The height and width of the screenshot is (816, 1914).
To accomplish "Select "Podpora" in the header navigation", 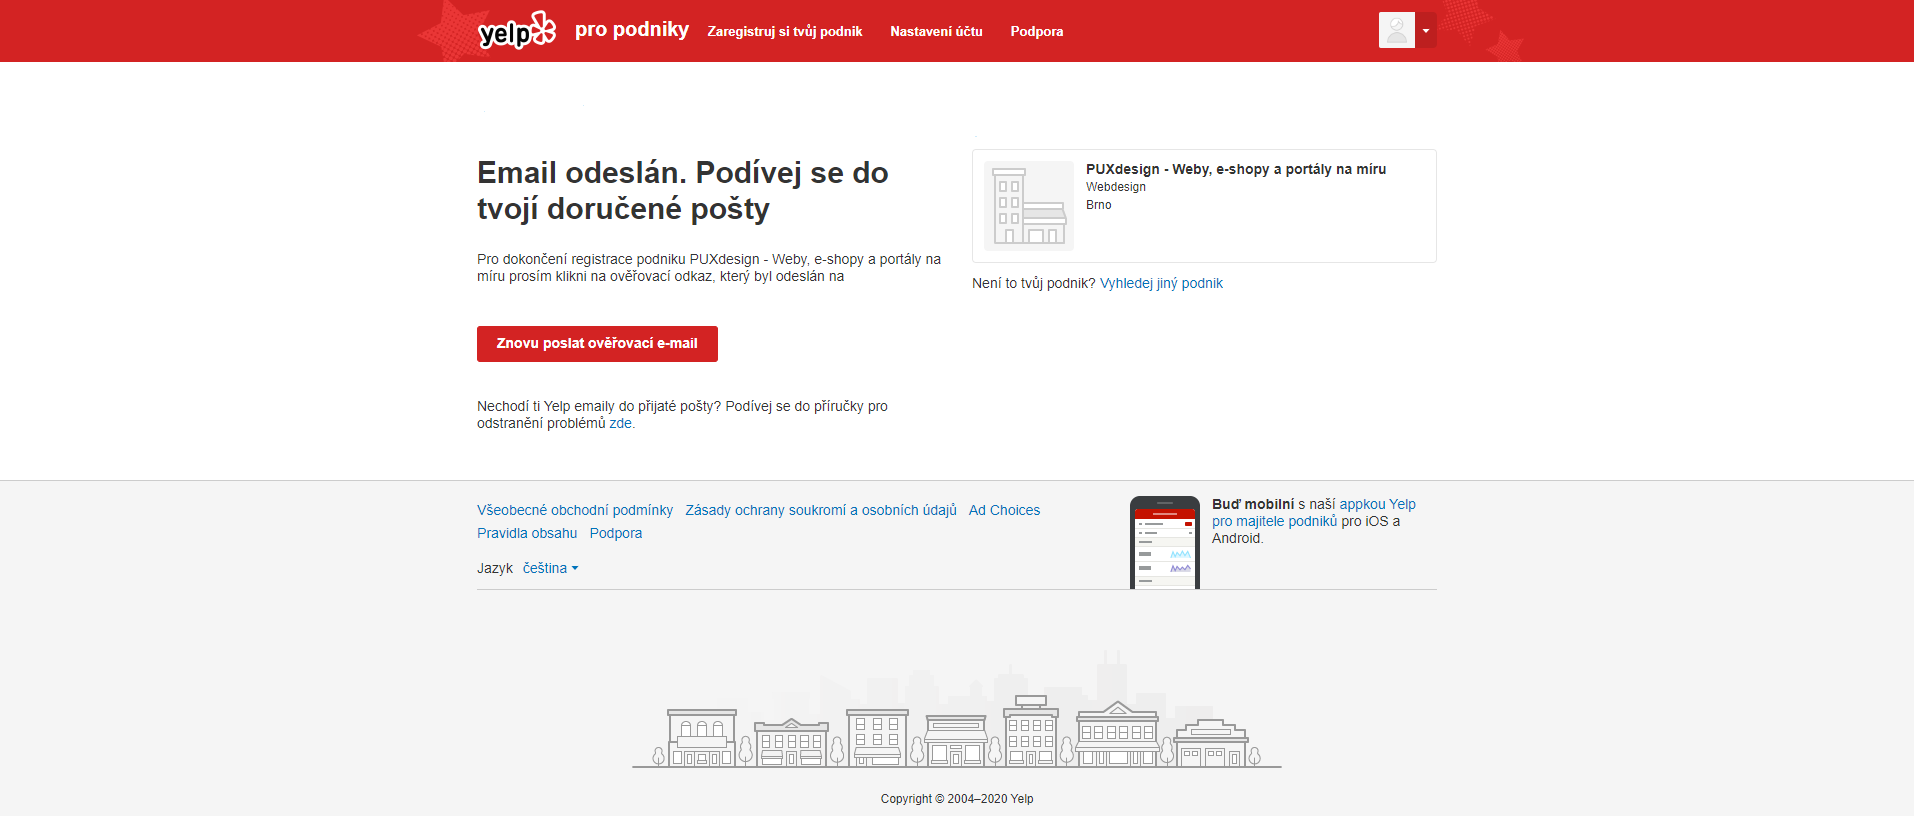I will 1036,32.
